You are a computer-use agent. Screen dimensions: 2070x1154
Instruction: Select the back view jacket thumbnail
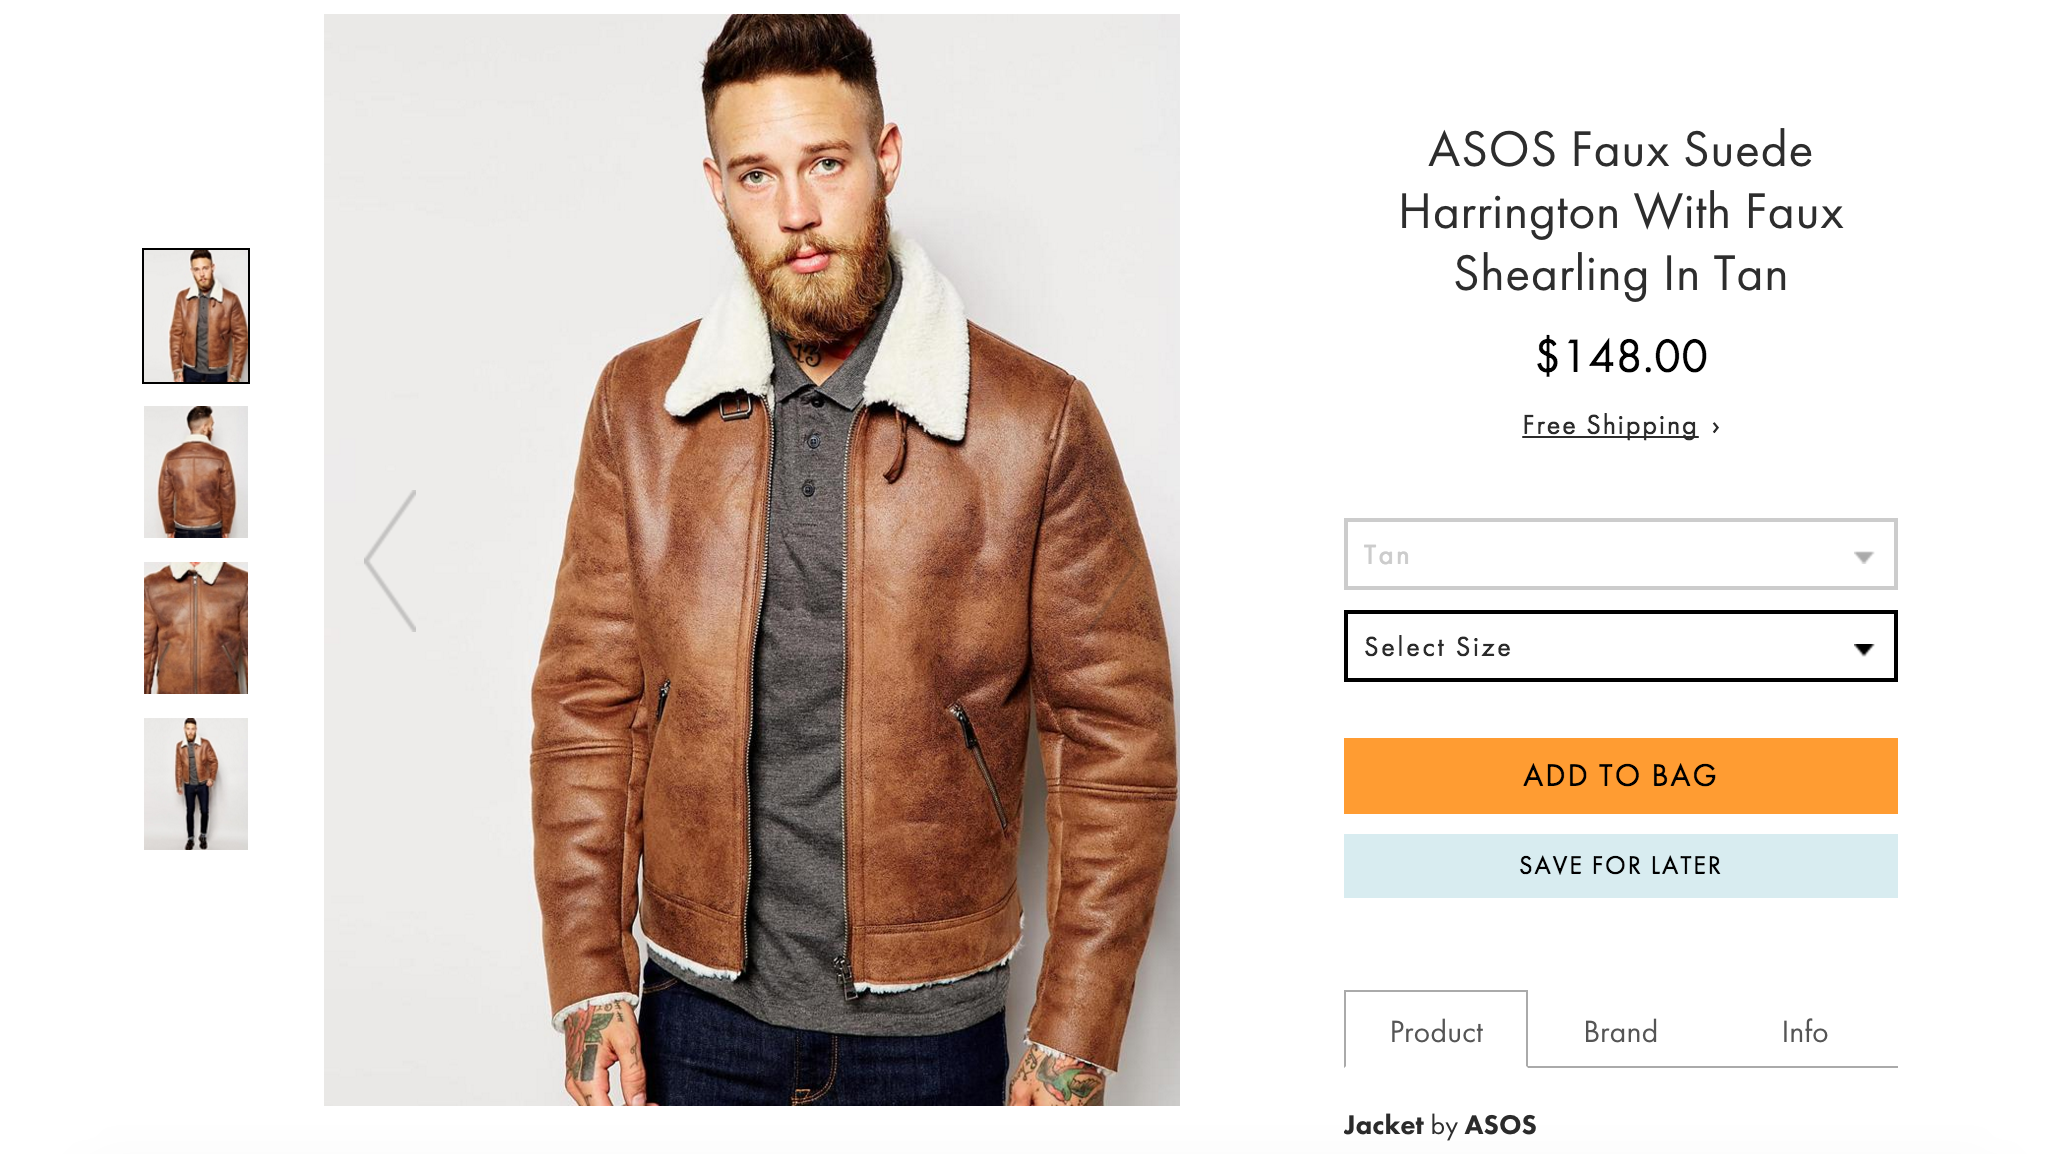196,472
